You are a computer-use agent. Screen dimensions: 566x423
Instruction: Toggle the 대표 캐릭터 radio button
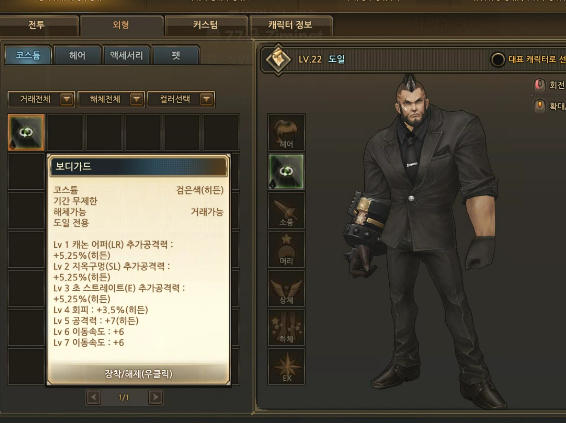(x=498, y=60)
